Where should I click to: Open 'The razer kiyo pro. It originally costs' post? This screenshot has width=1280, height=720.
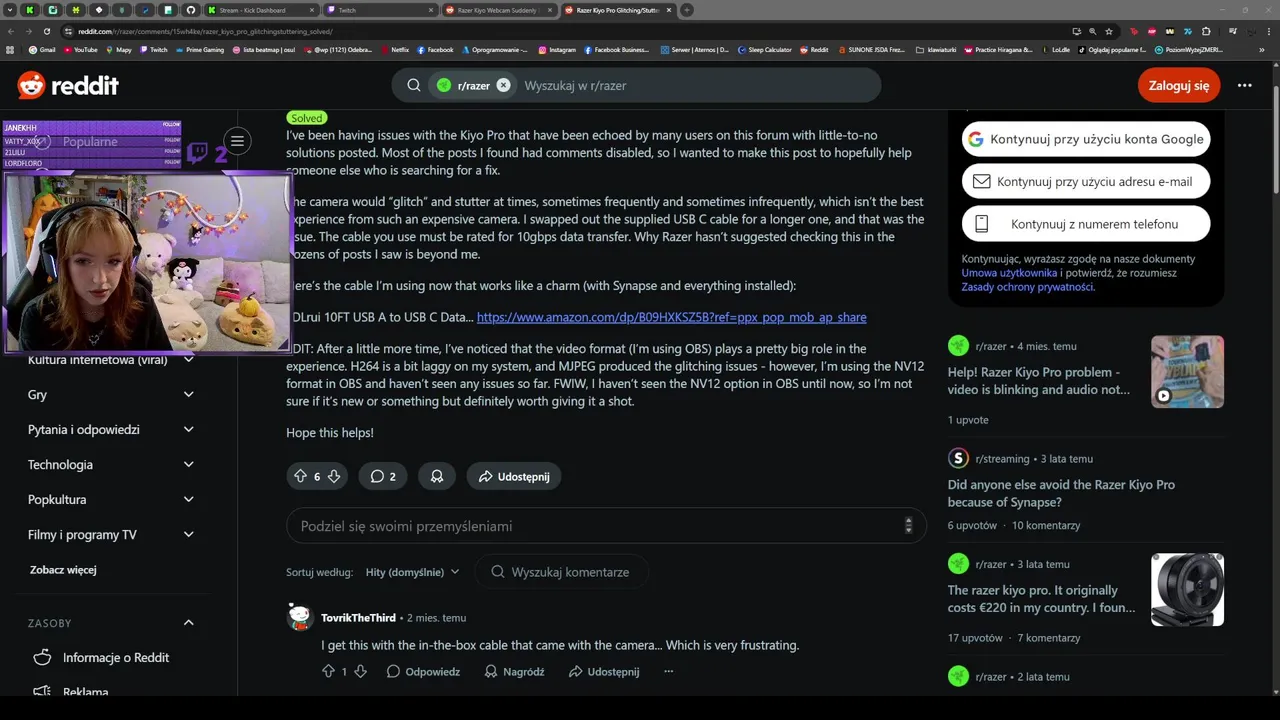[1042, 599]
